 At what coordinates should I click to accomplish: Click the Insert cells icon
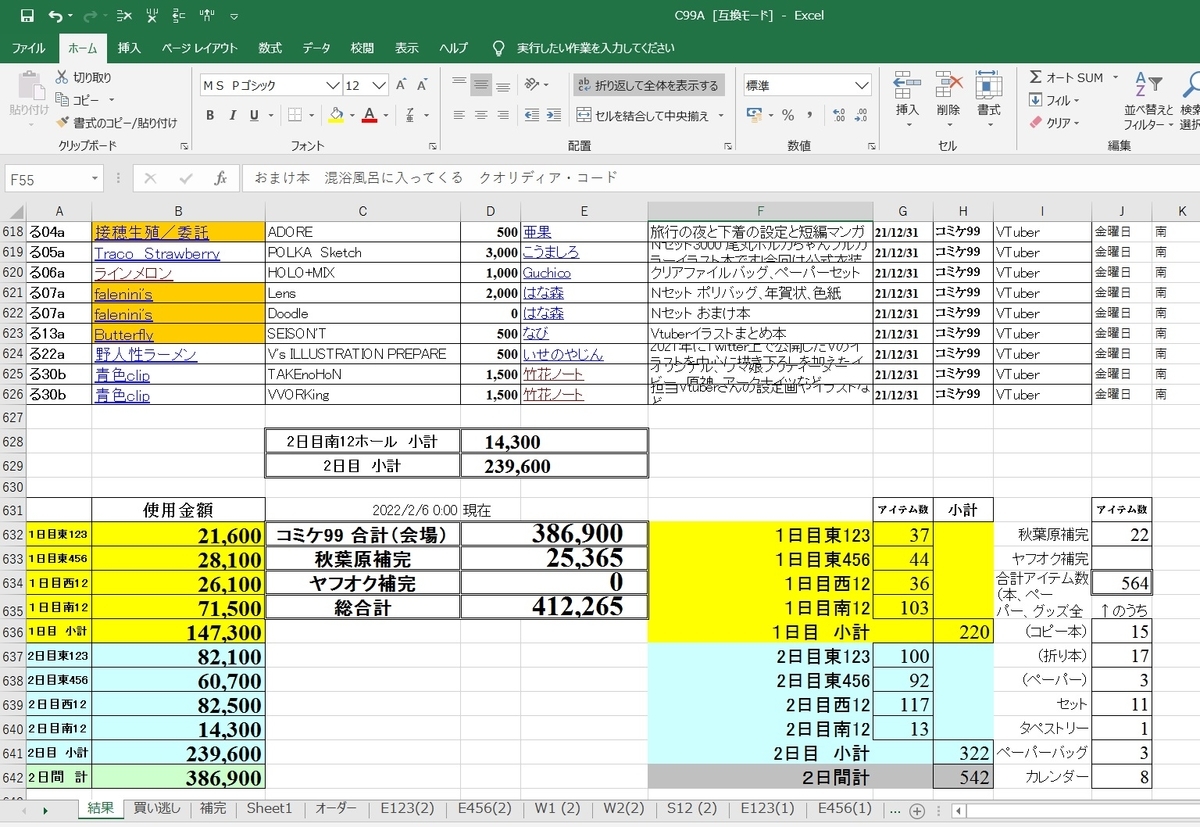click(907, 86)
